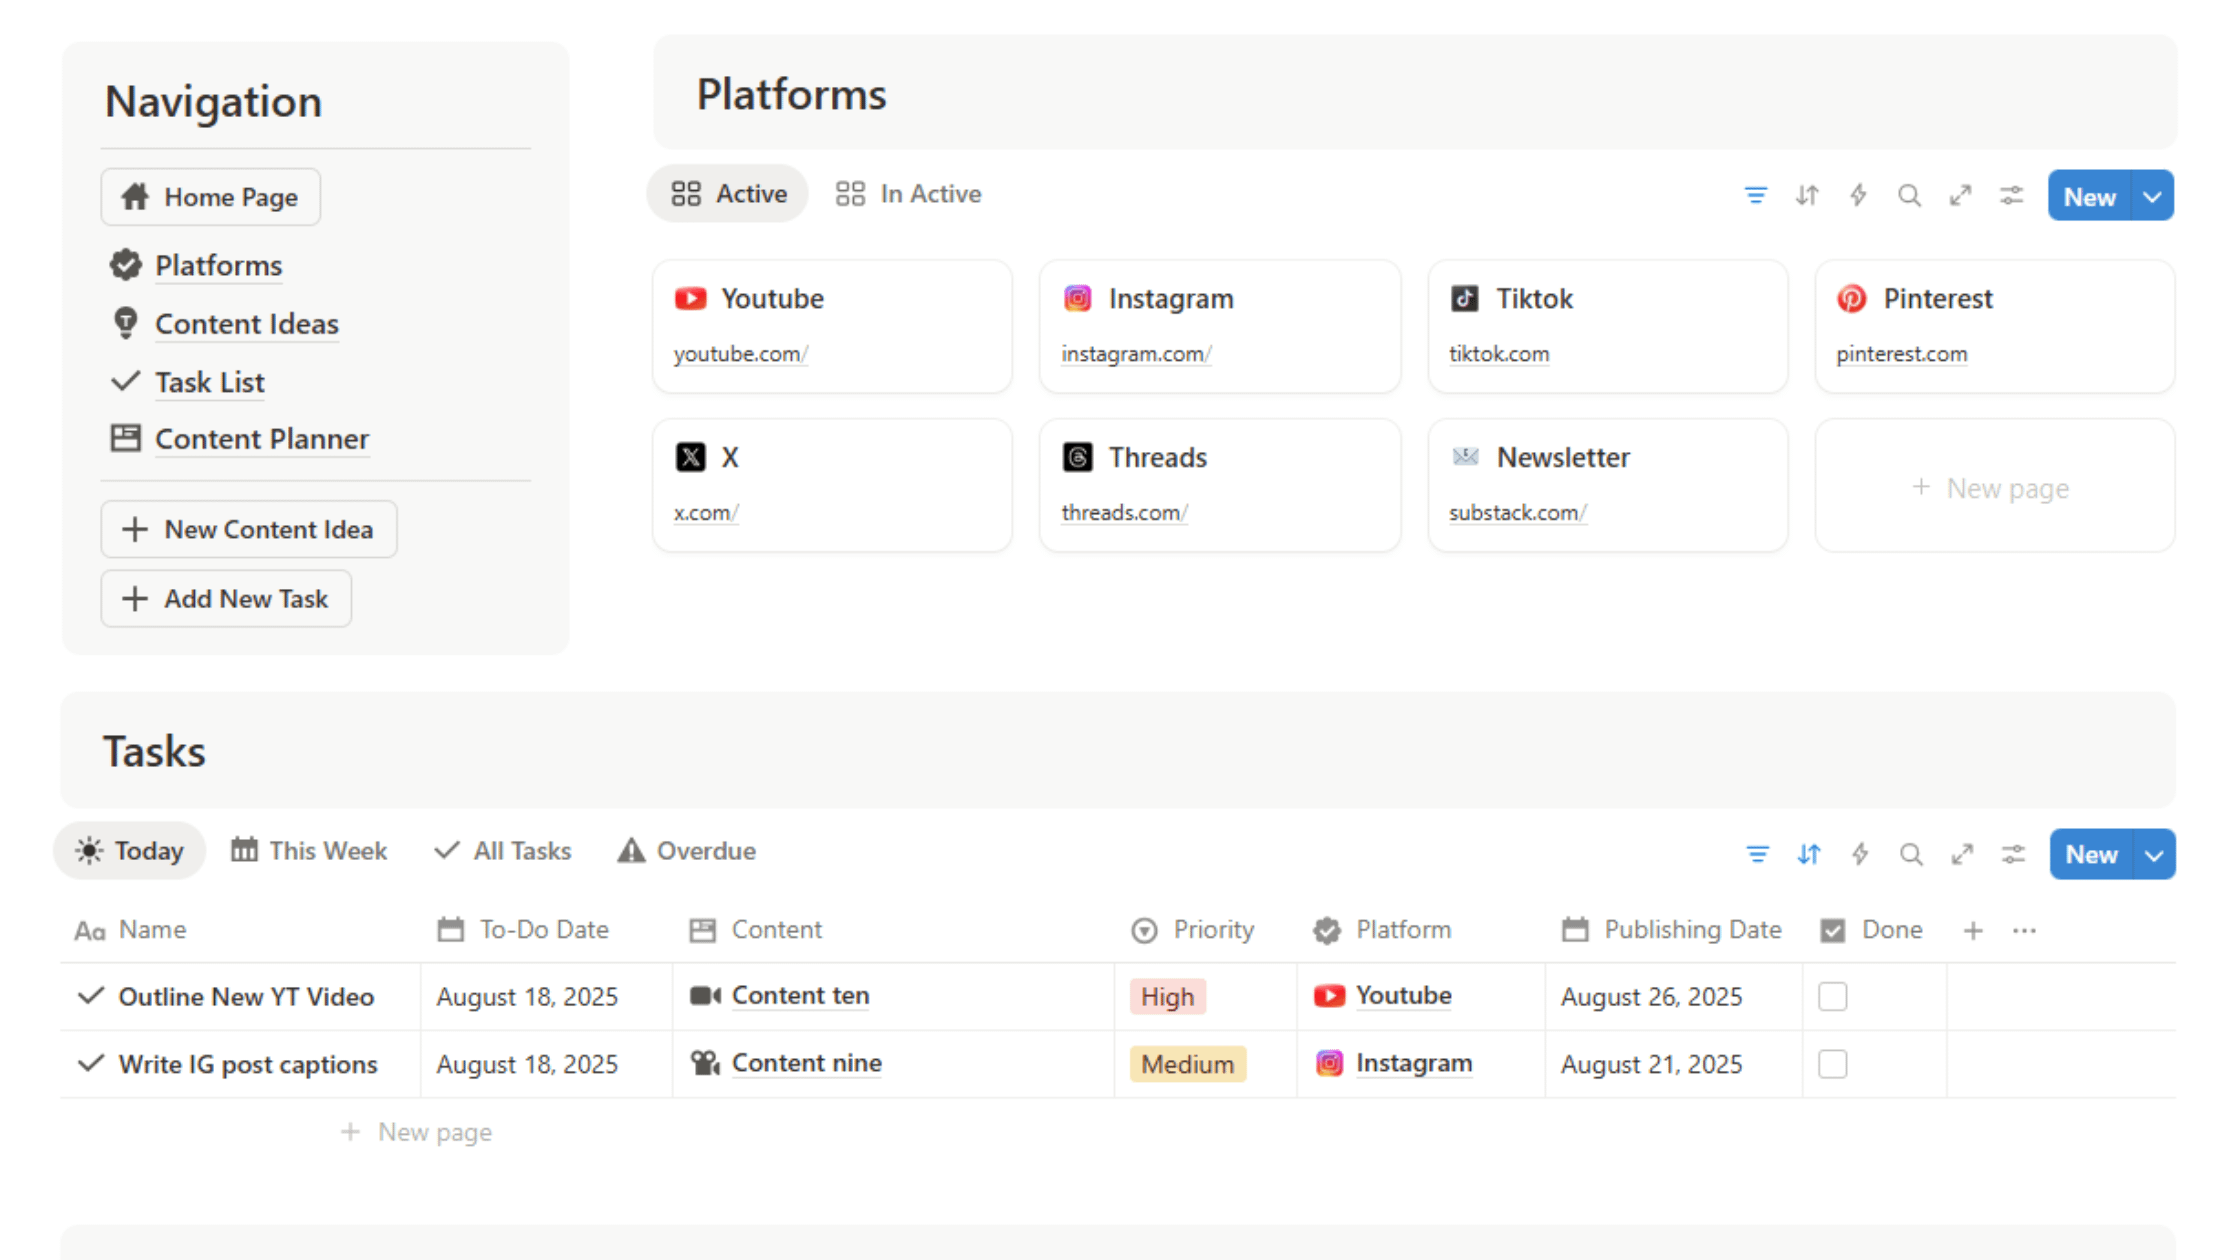This screenshot has height=1260, width=2240.
Task: Click the Home Page button
Action: [211, 197]
